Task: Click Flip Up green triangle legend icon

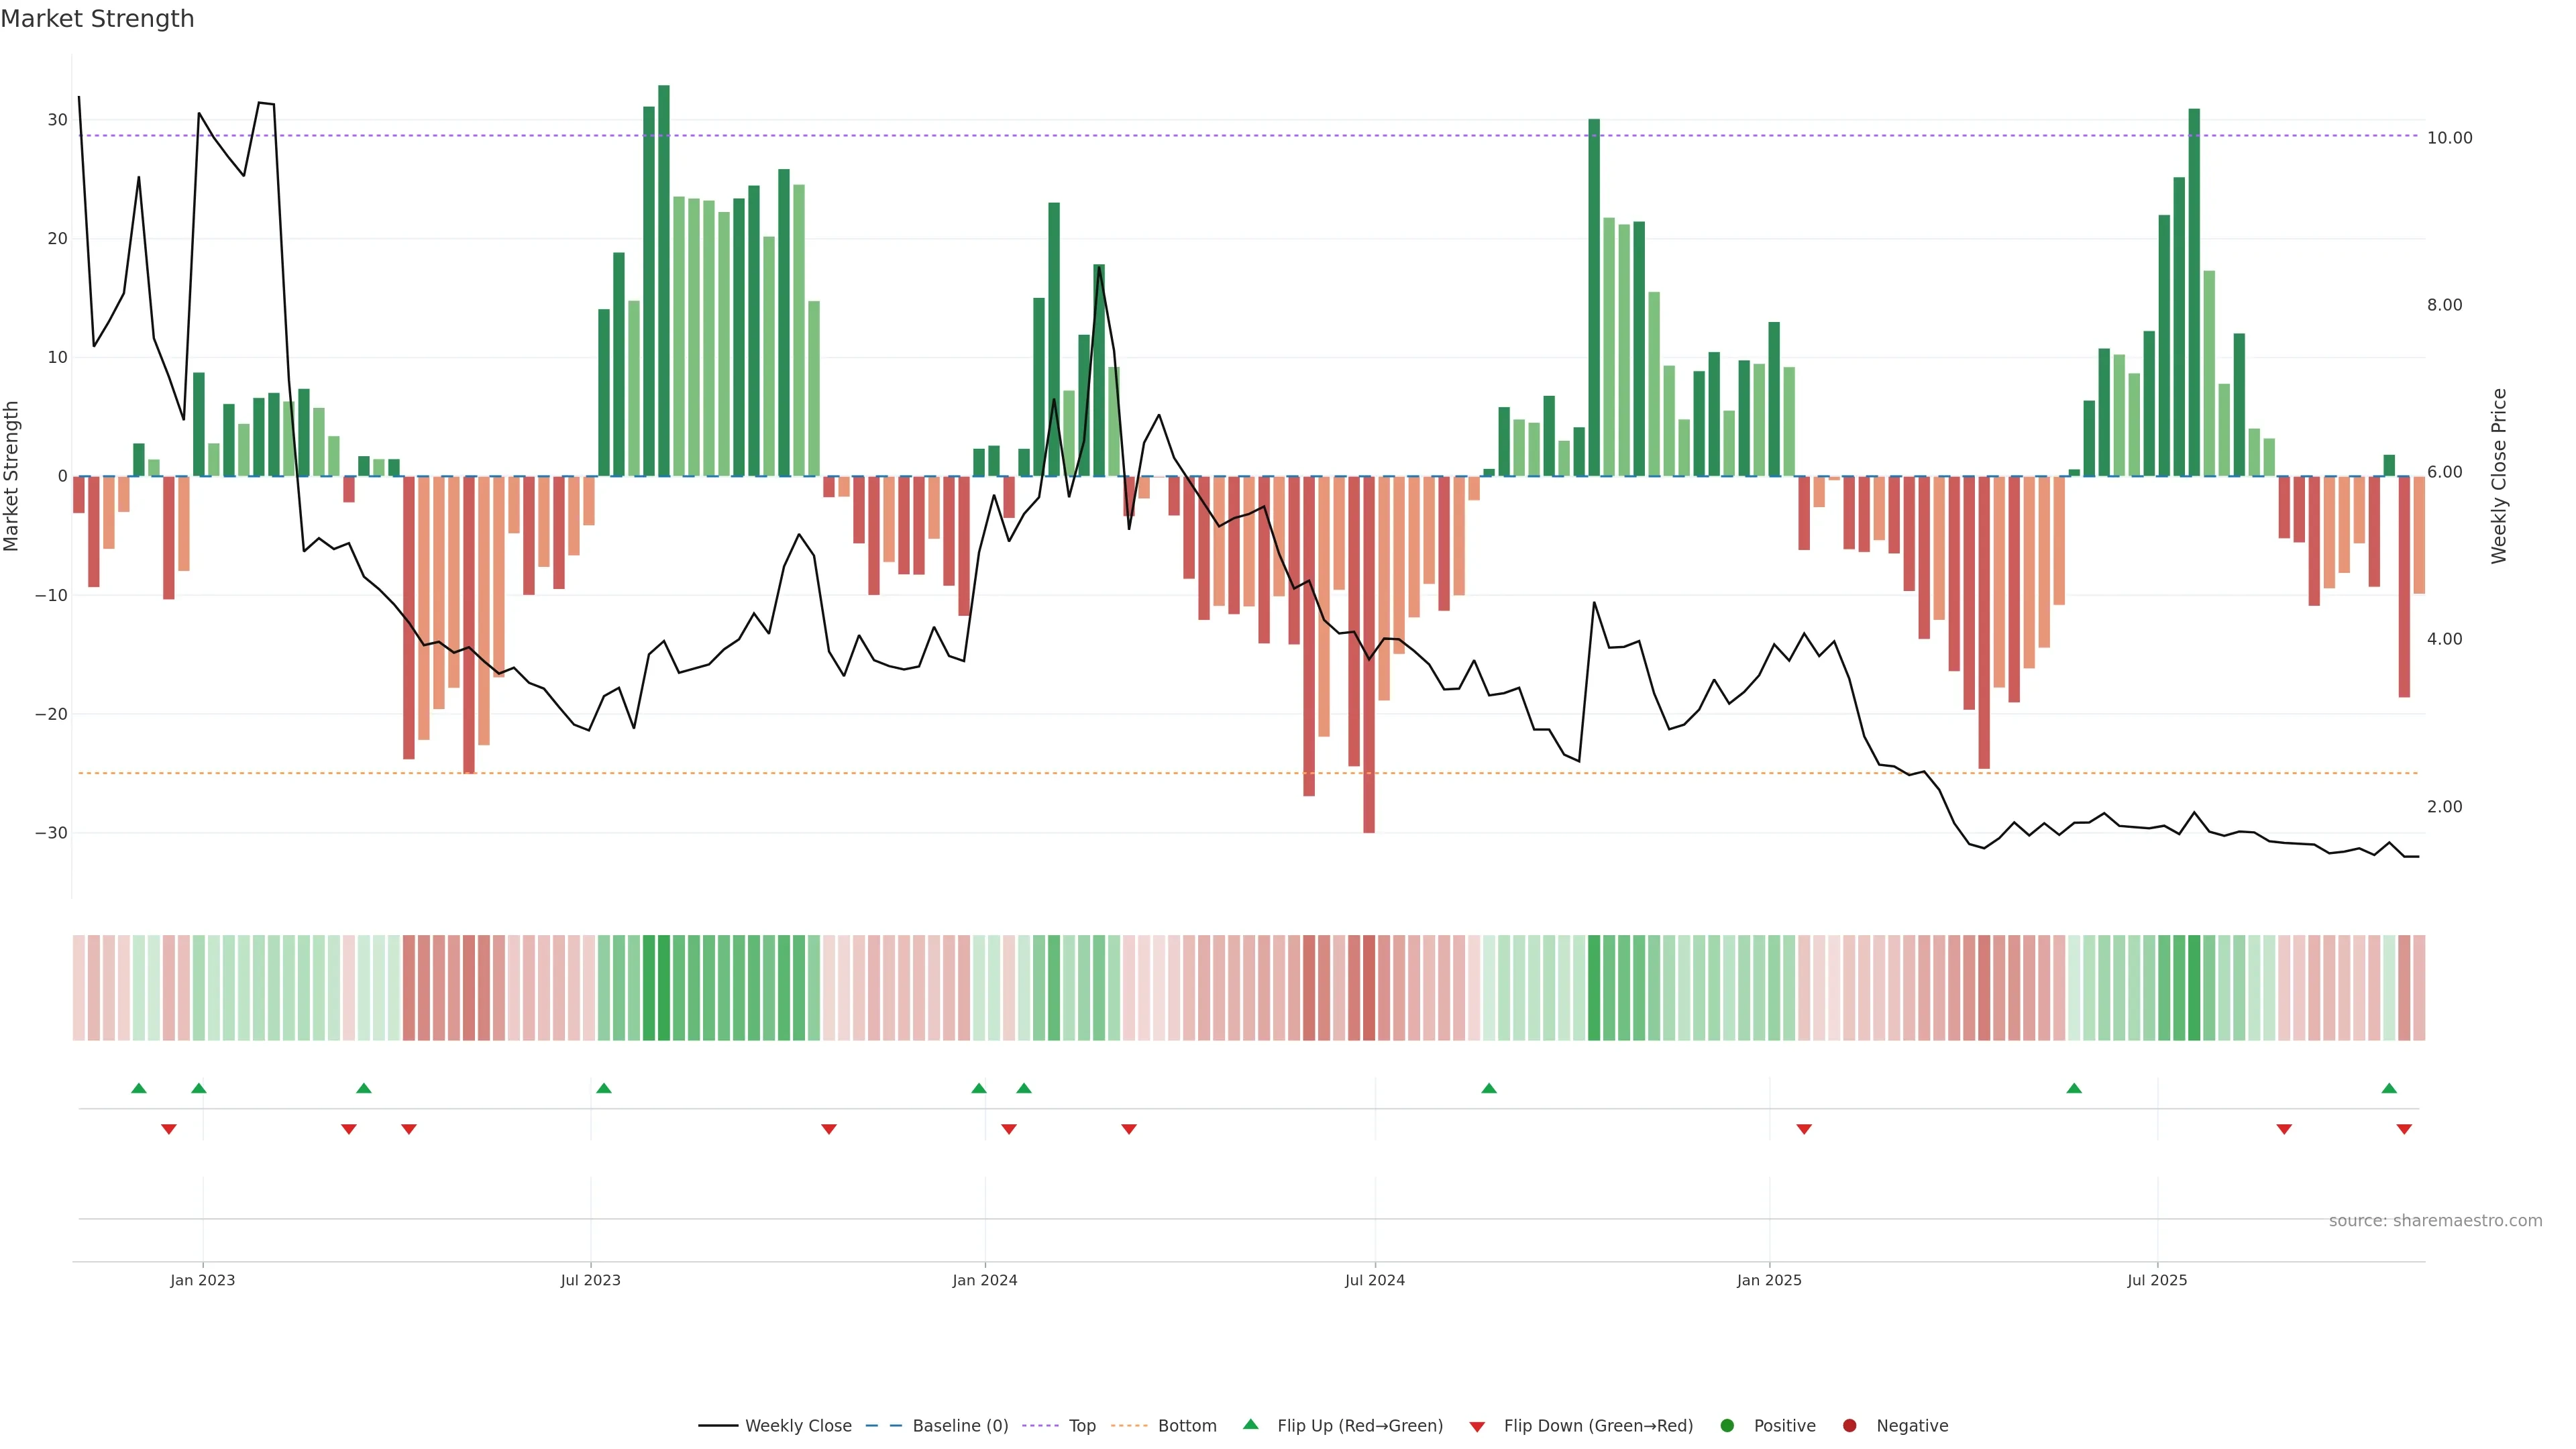Action: point(1250,1424)
